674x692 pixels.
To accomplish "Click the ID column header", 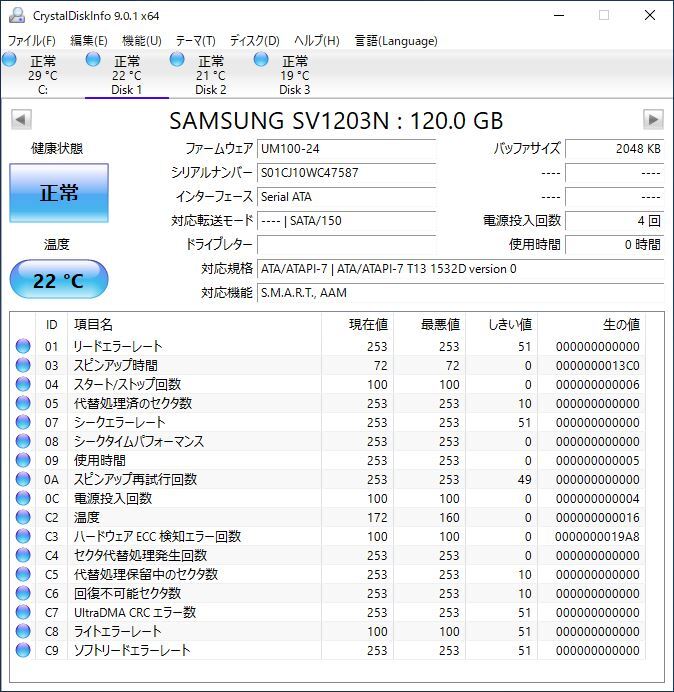I will tap(52, 324).
